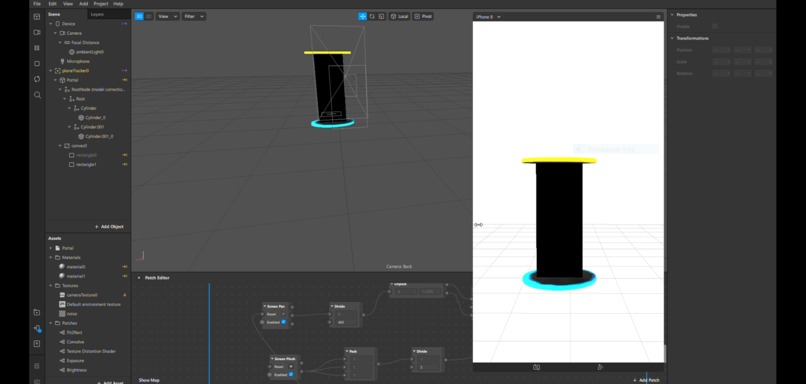Collapse the Portal object node
Viewport: 806px width, 384px height.
56,80
